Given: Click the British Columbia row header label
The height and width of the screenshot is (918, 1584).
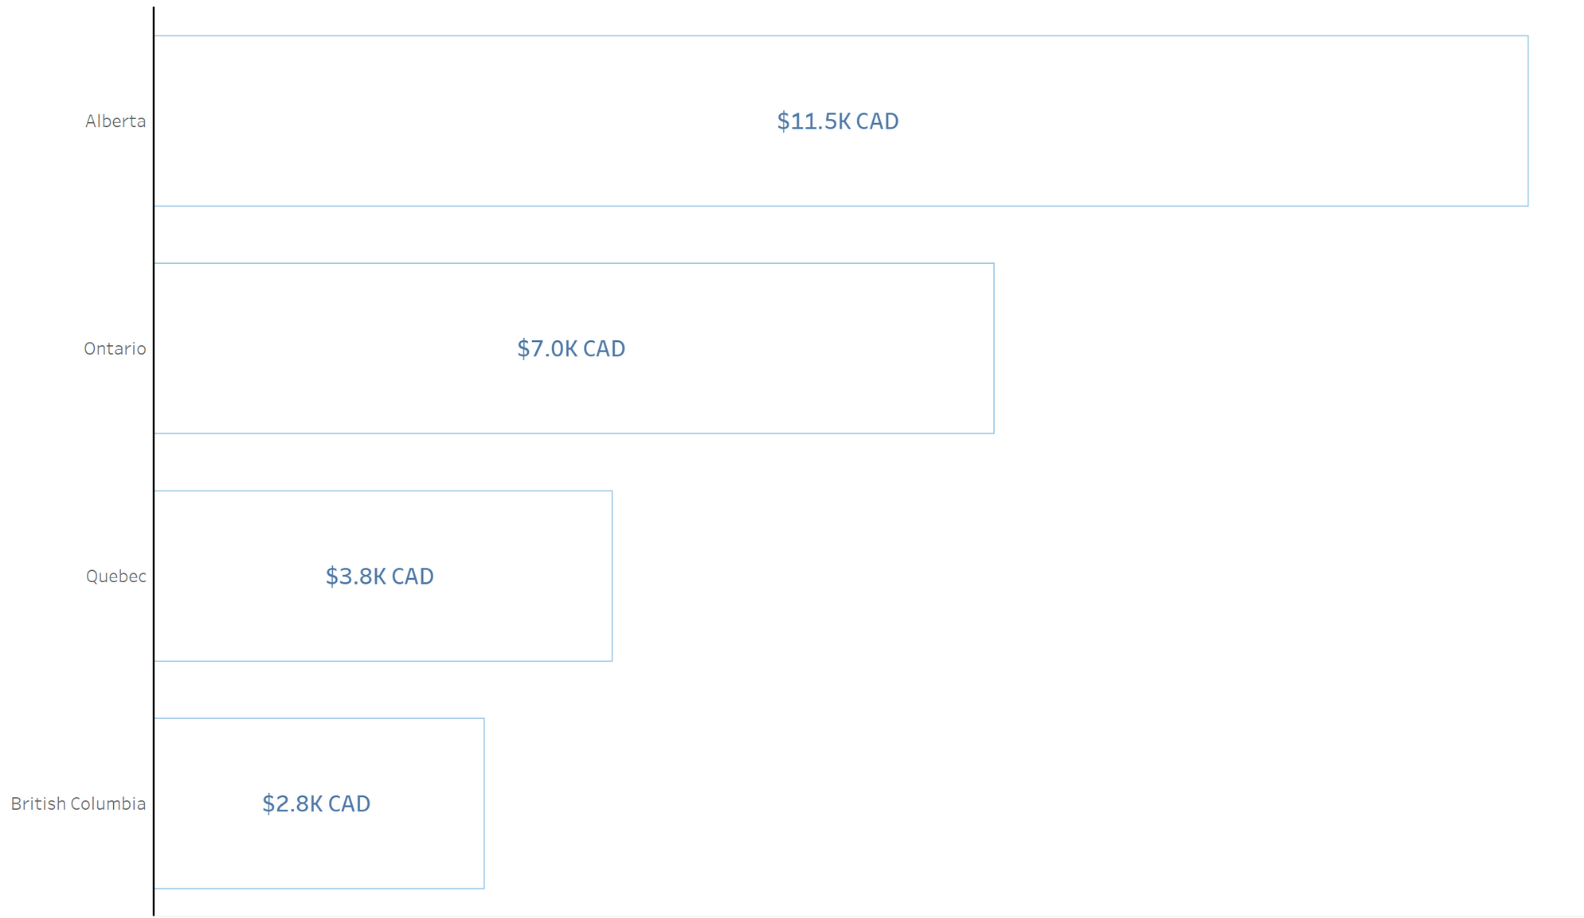Looking at the screenshot, I should coord(78,804).
